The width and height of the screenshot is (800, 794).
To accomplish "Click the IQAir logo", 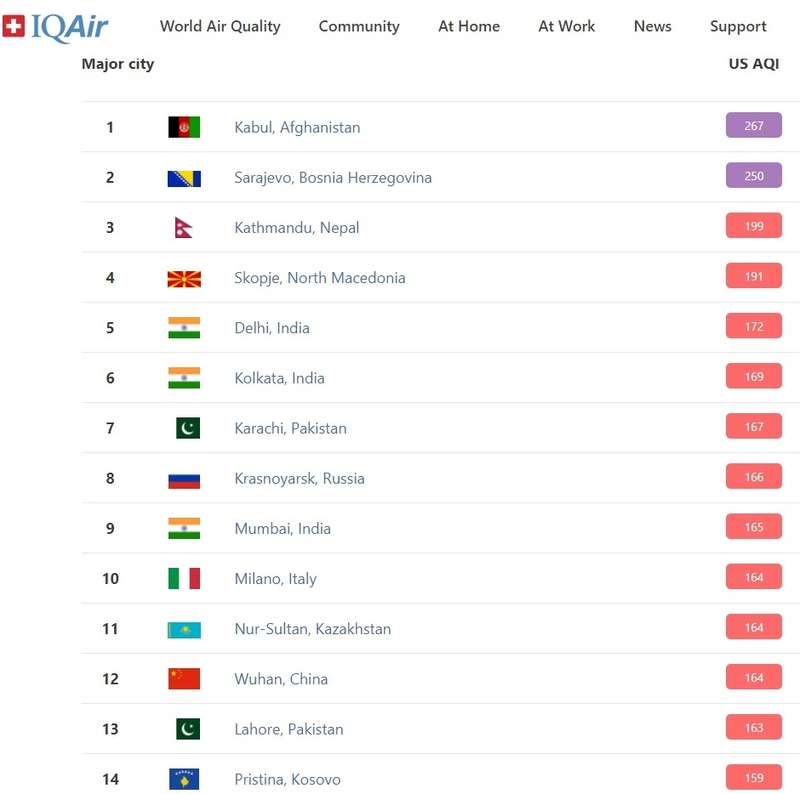I will (56, 27).
